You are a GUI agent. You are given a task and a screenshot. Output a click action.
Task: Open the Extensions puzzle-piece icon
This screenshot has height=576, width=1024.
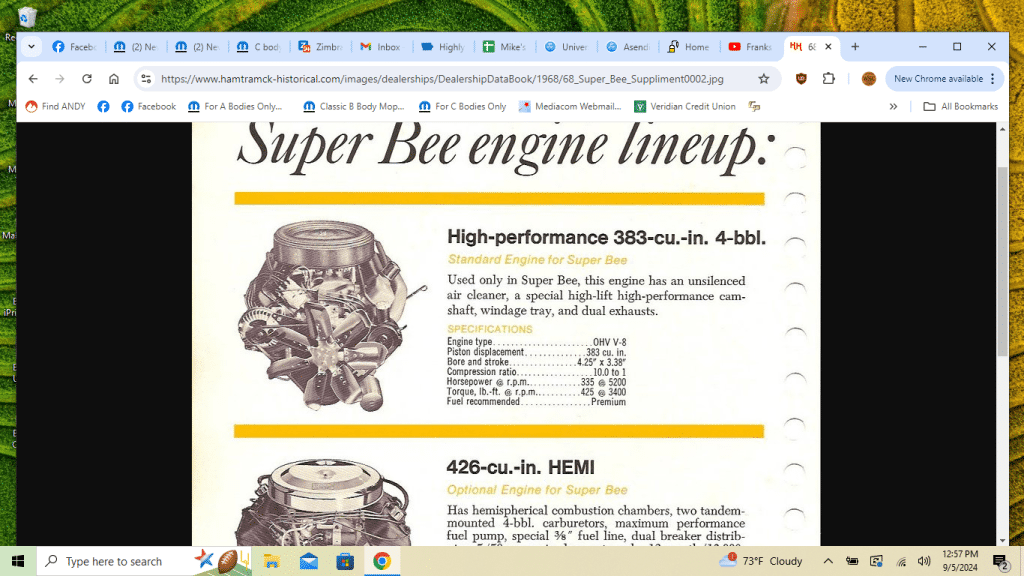pos(828,79)
